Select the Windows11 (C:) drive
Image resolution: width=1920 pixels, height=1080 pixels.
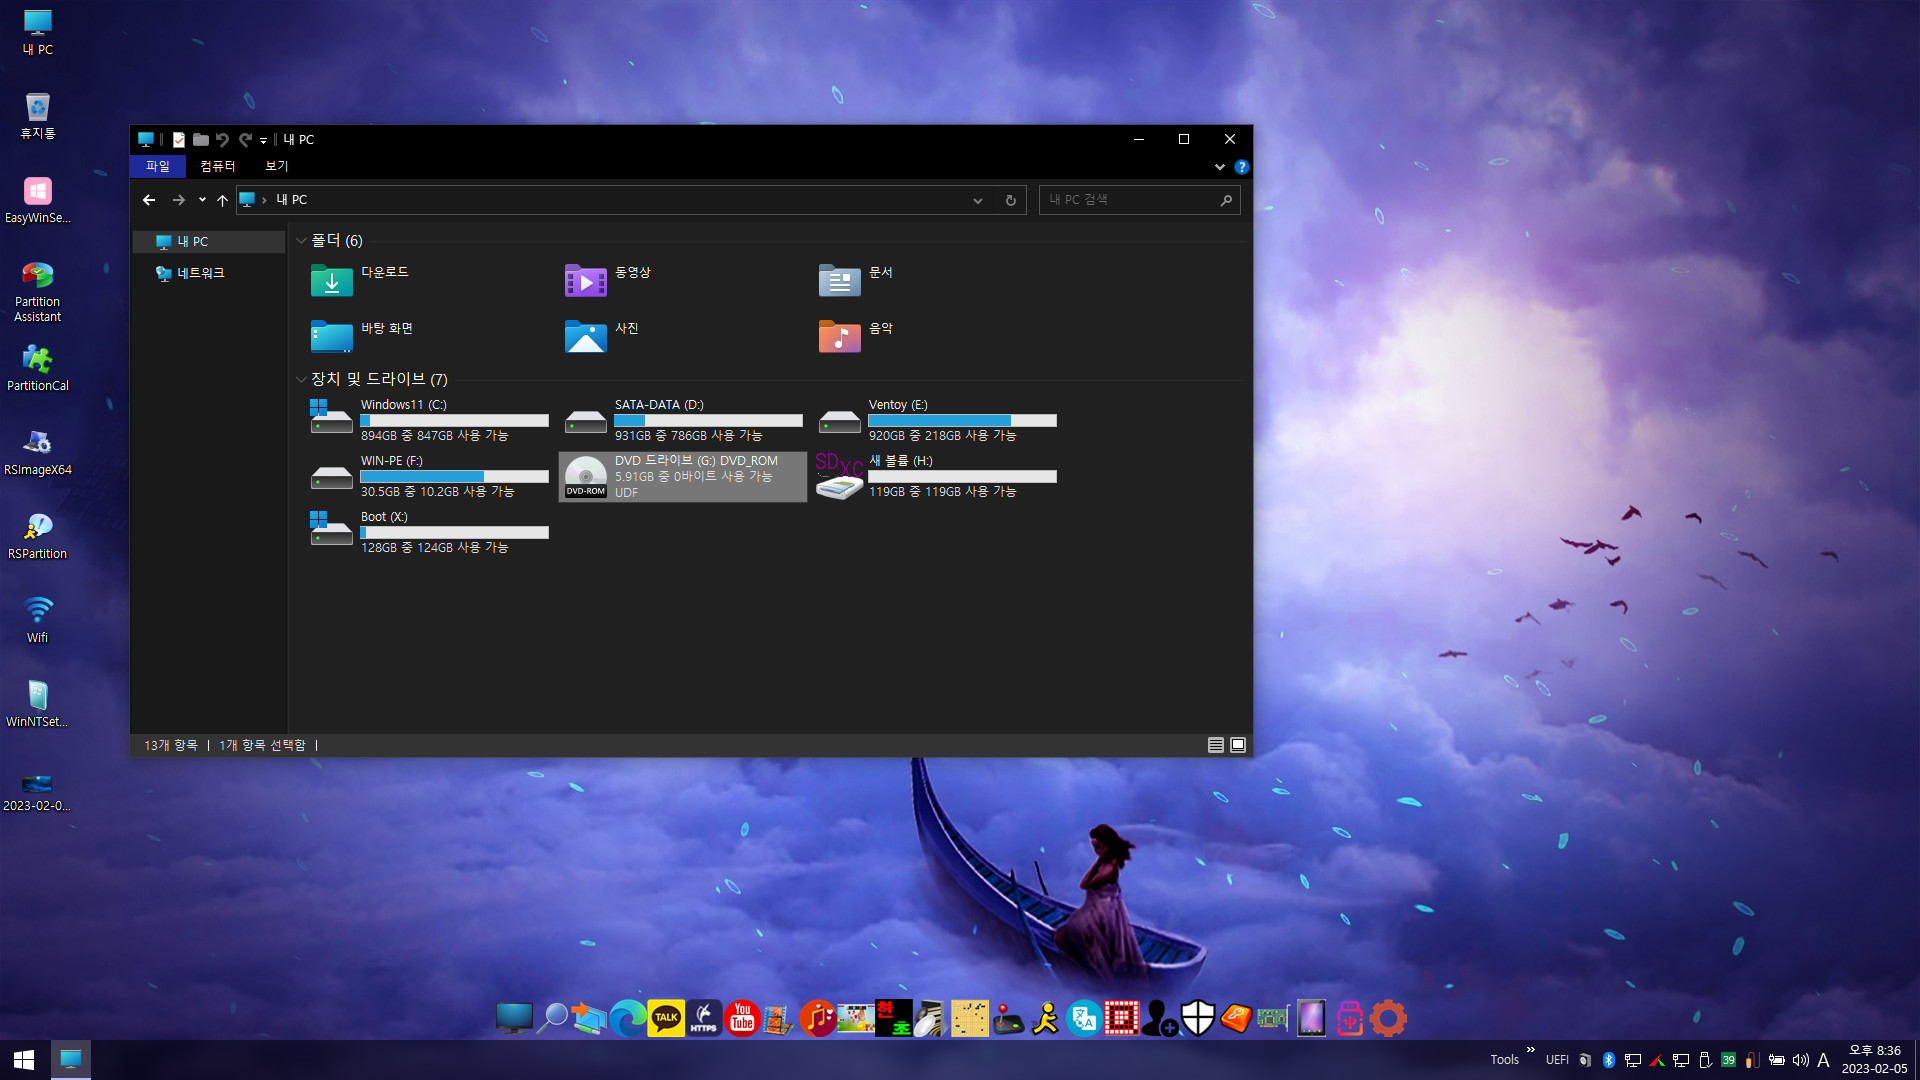point(429,420)
